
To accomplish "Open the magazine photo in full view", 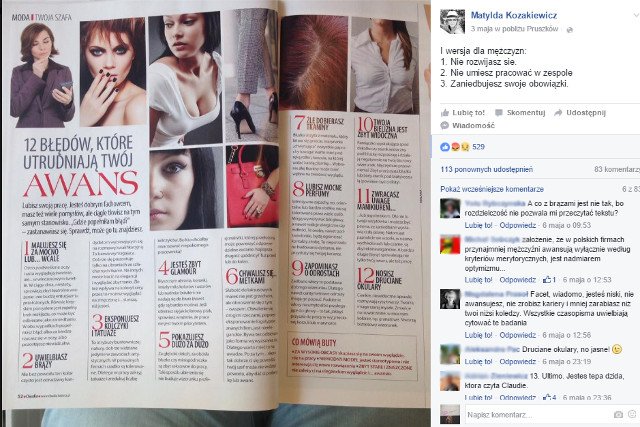I will pos(216,204).
